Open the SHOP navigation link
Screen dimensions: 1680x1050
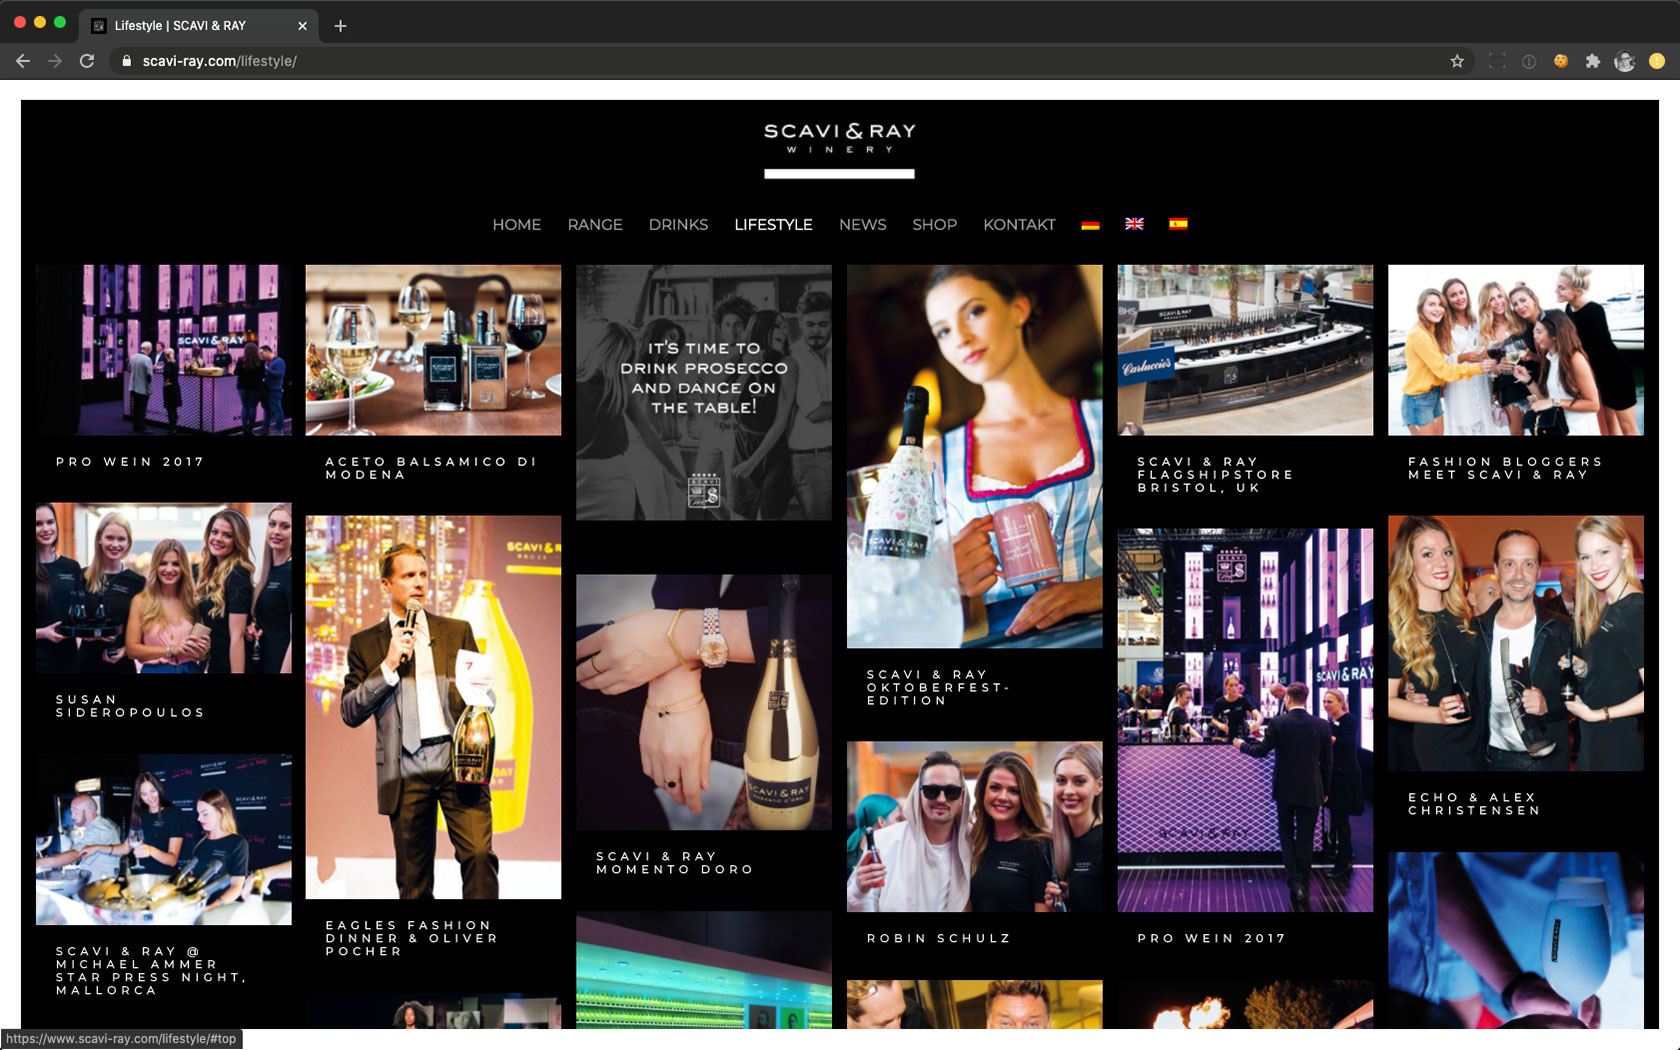[934, 225]
